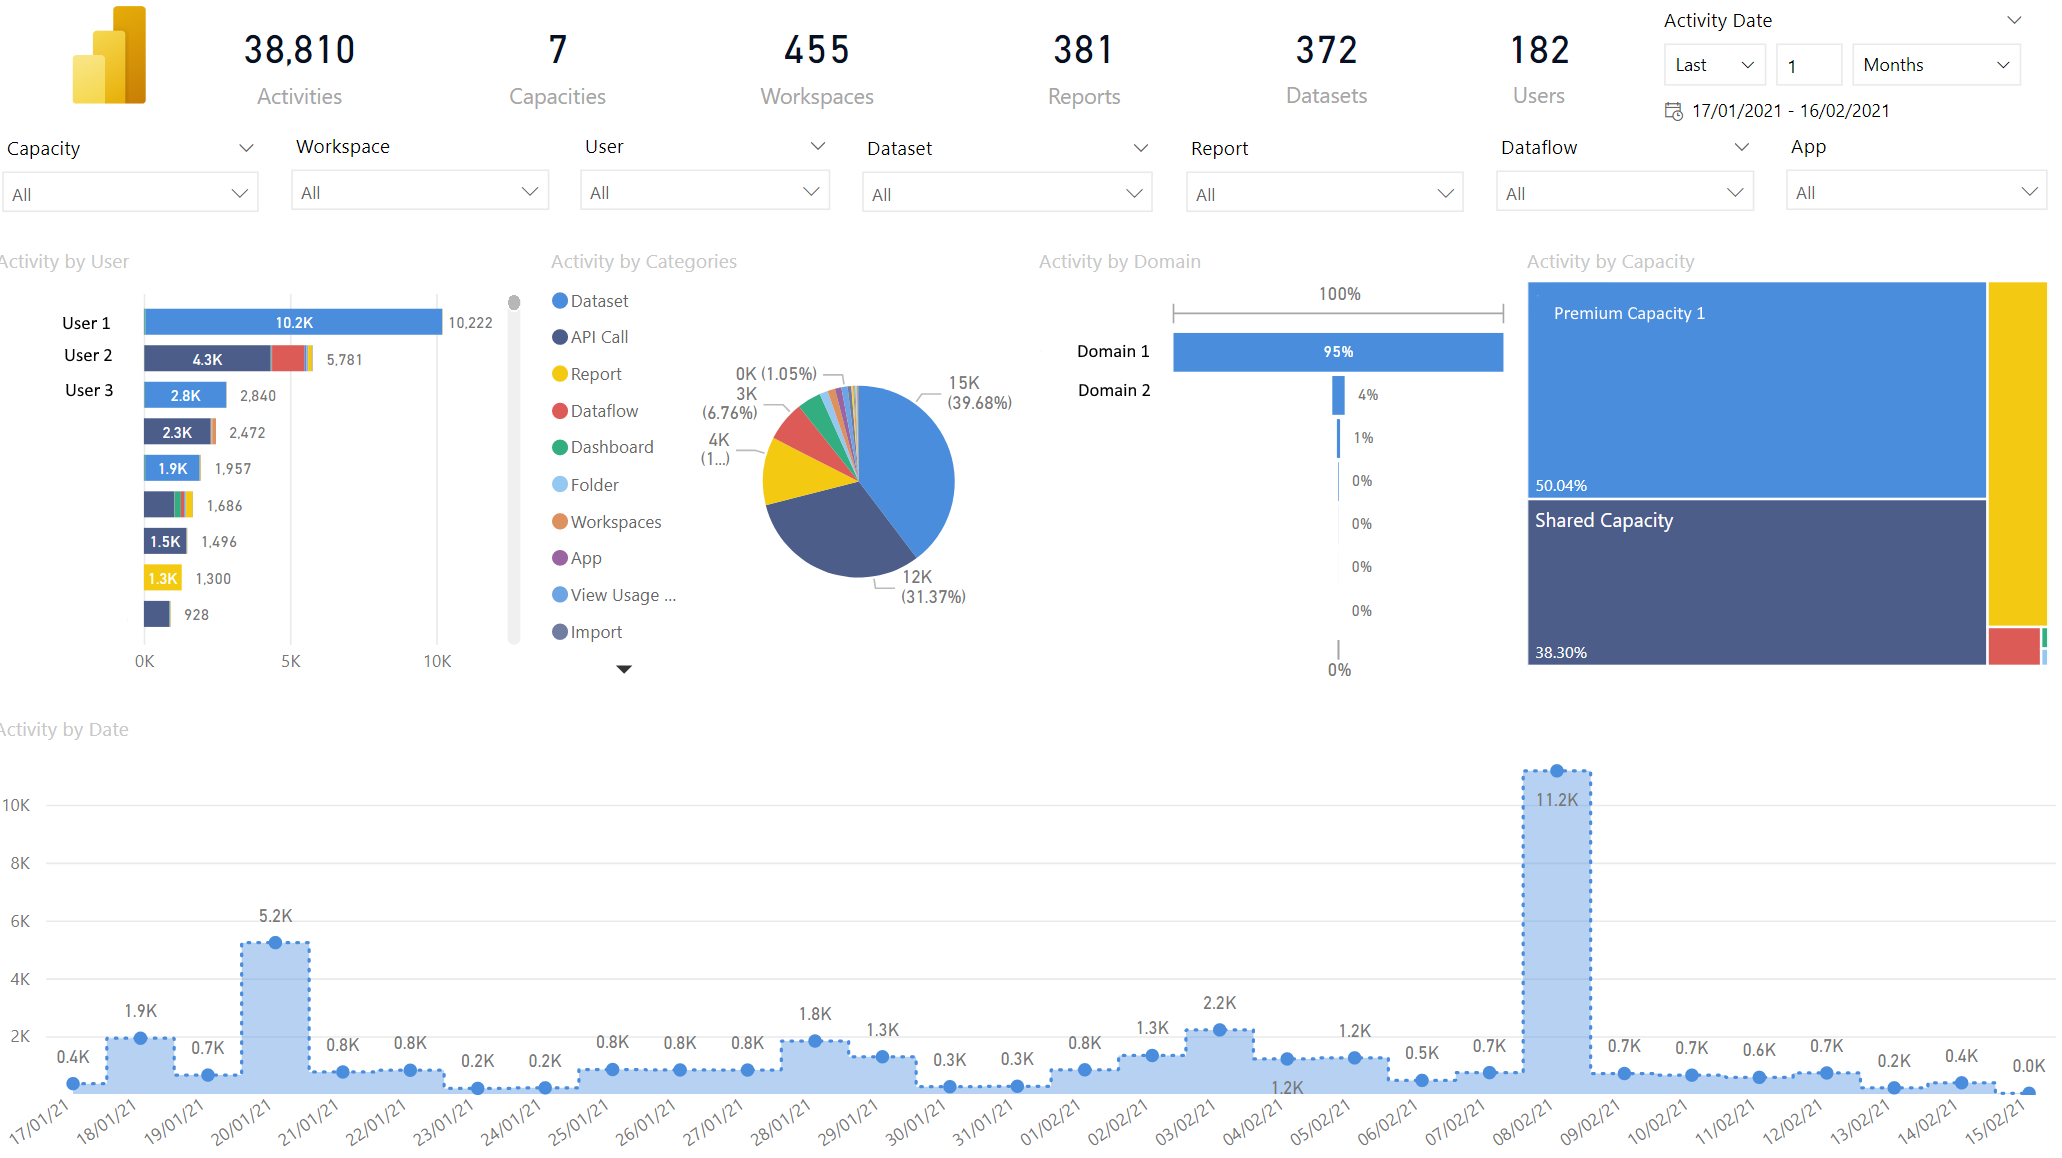Click the Activity by Capacity chart title

1610,261
